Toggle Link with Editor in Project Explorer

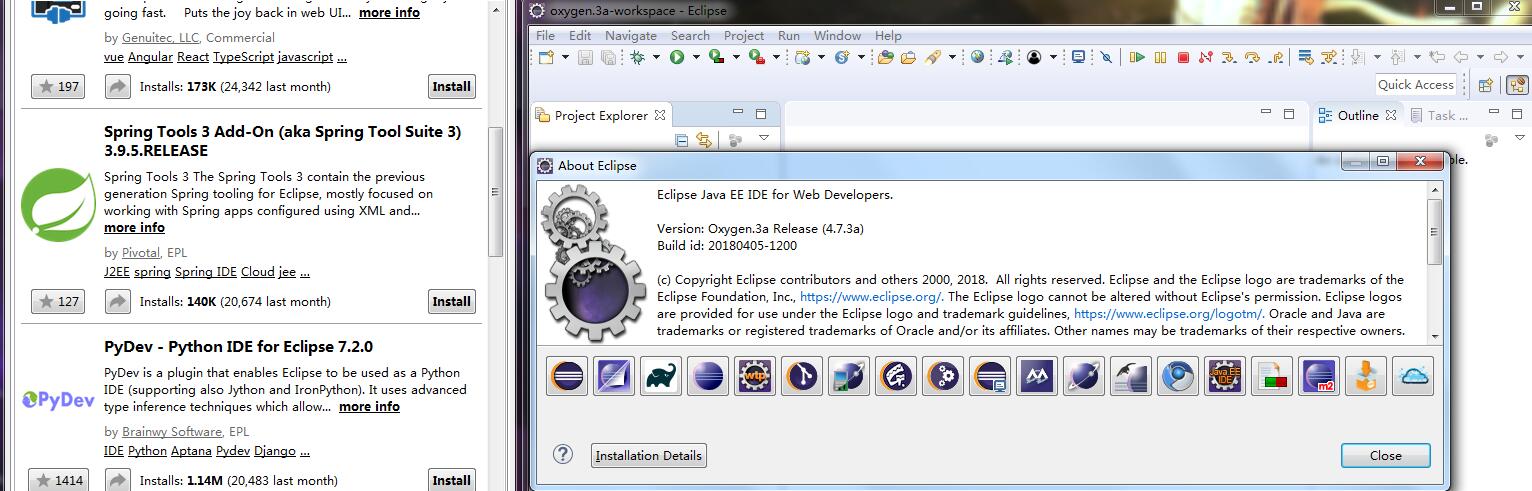click(x=704, y=140)
